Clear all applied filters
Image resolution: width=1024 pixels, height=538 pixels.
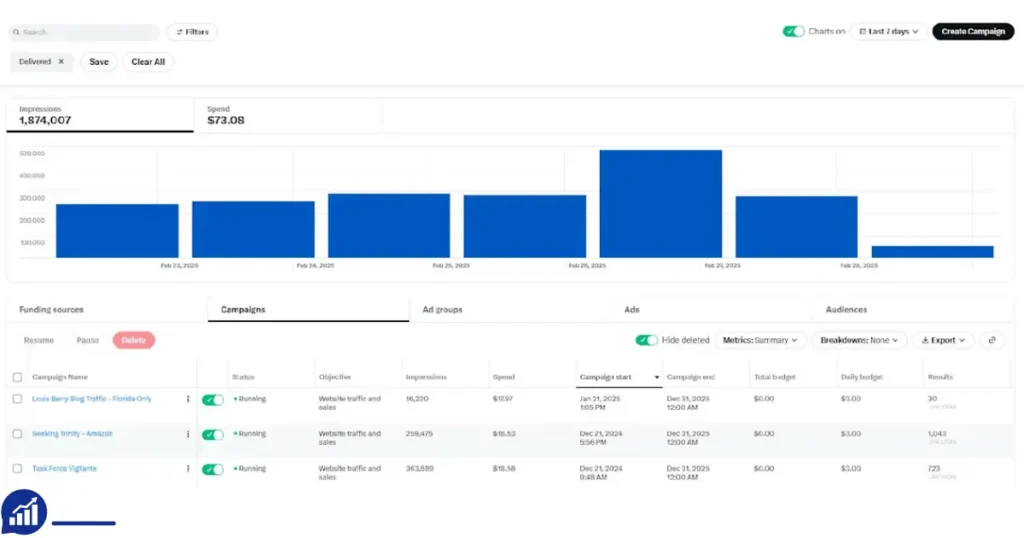coord(148,62)
